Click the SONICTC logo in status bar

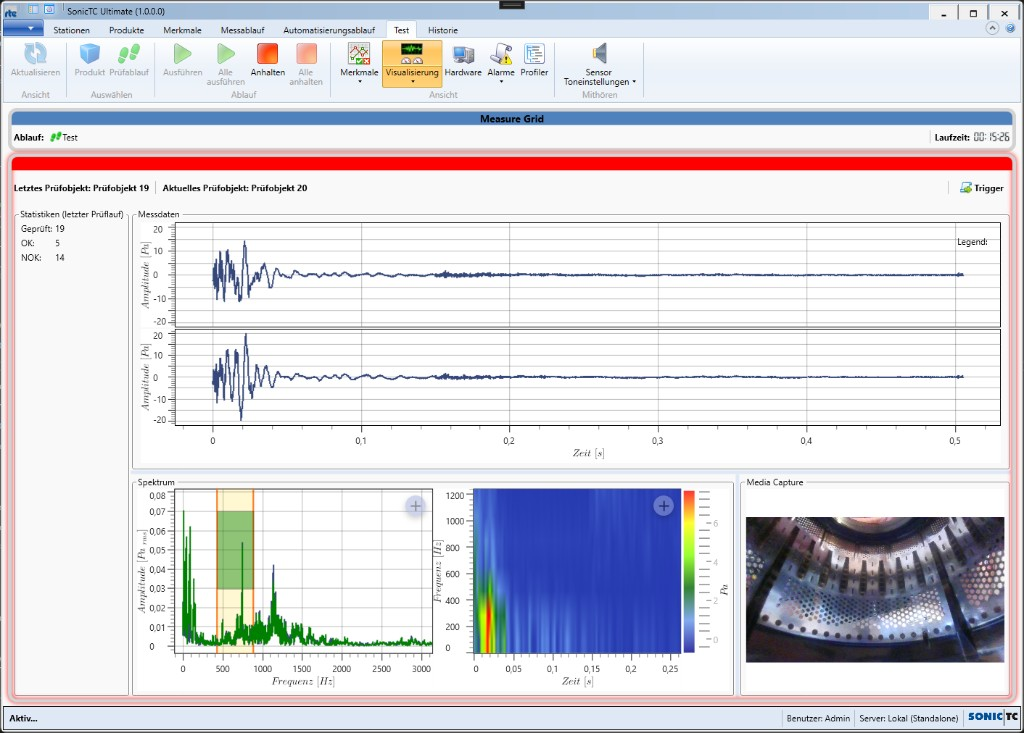point(993,717)
